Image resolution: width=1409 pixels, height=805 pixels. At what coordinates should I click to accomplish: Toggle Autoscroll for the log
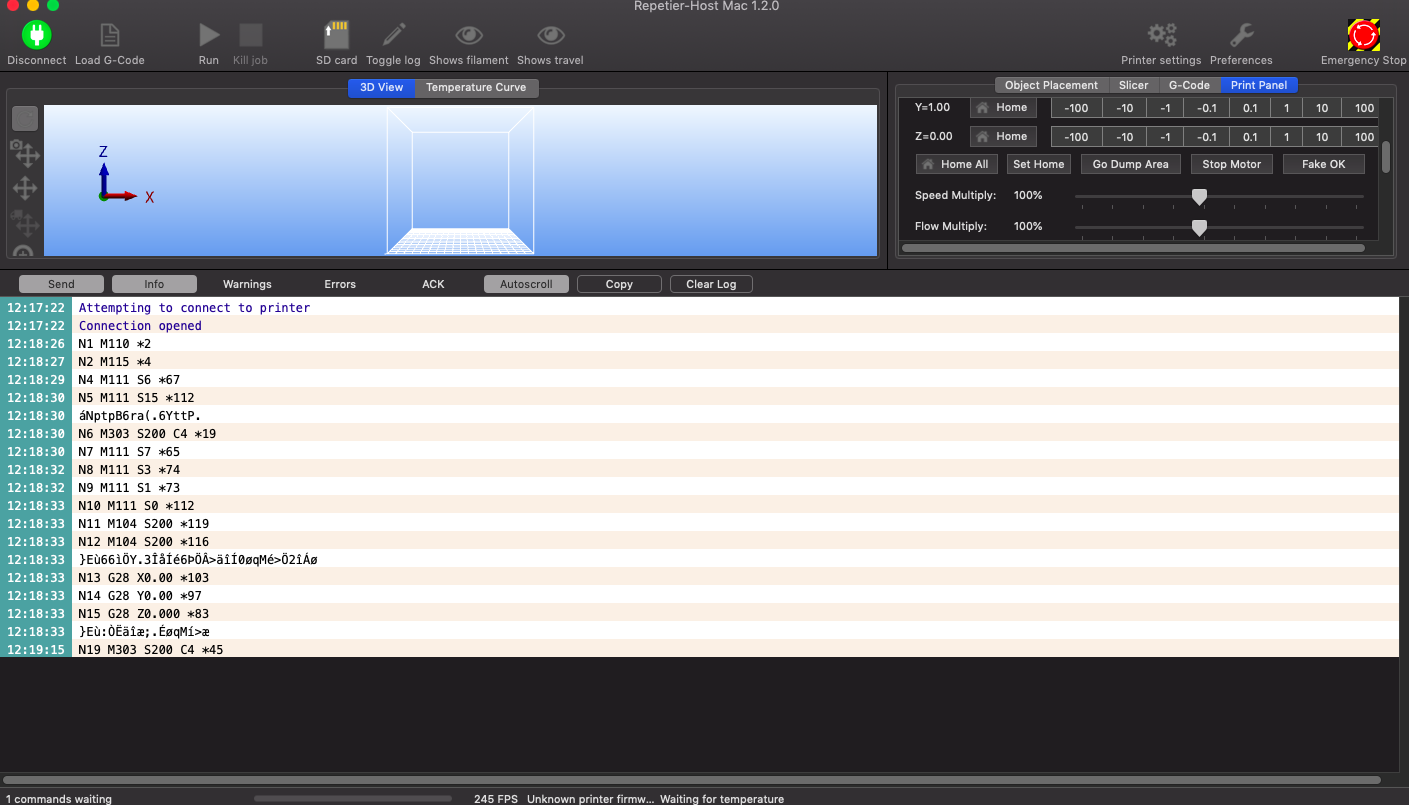pos(526,284)
